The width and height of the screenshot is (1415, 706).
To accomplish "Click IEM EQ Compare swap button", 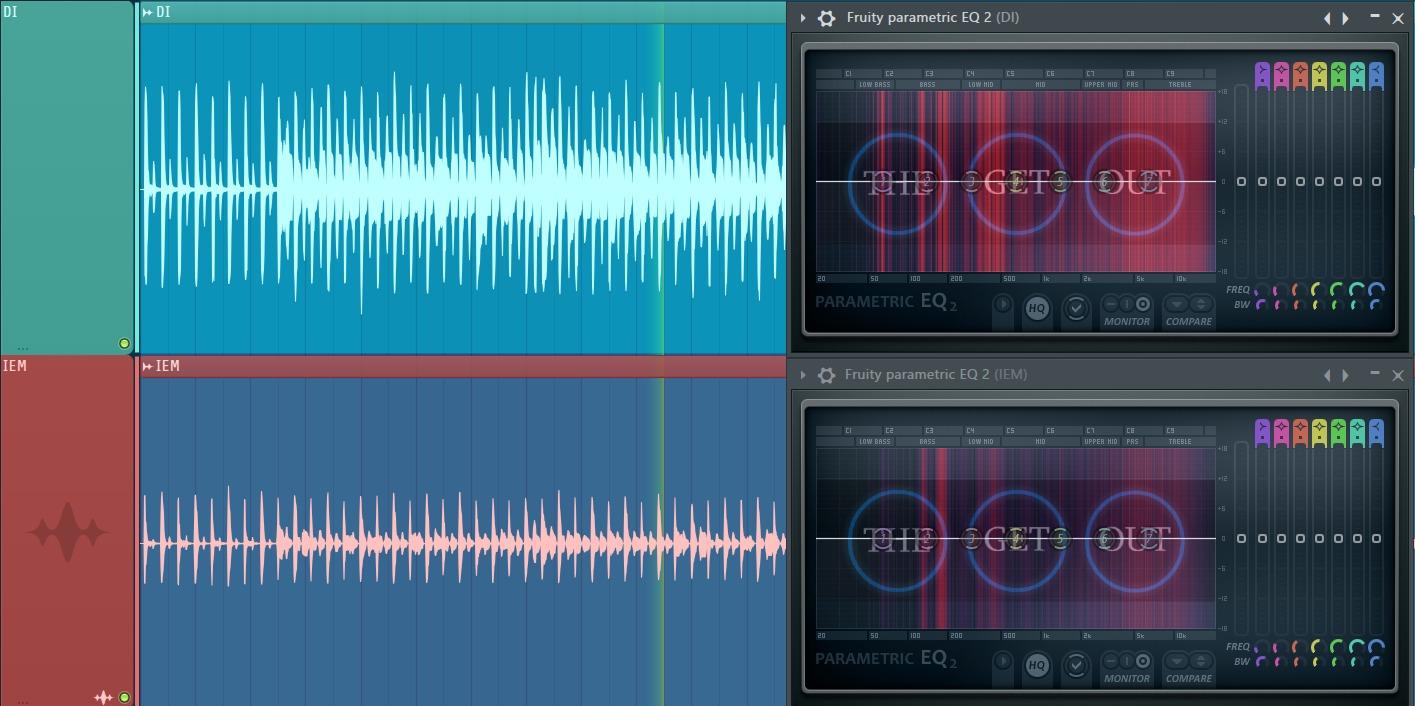I will click(x=1200, y=660).
